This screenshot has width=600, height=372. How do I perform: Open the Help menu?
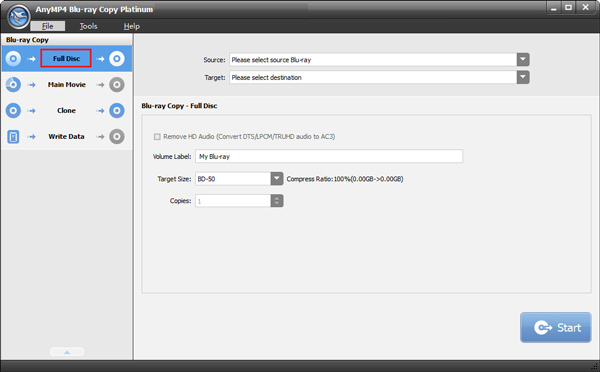click(132, 26)
